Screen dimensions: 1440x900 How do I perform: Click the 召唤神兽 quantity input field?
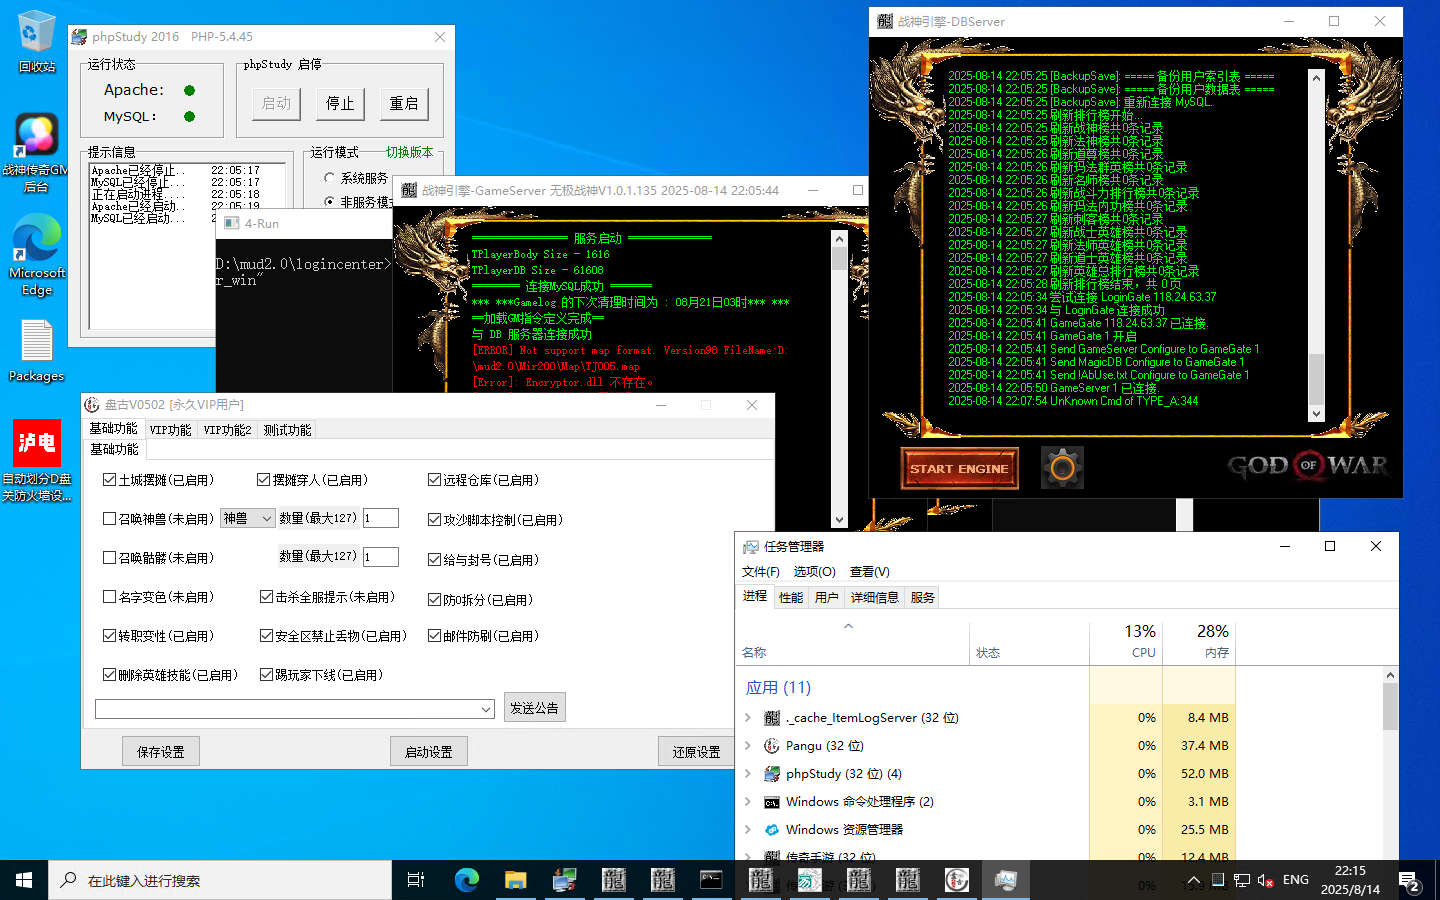coord(381,518)
